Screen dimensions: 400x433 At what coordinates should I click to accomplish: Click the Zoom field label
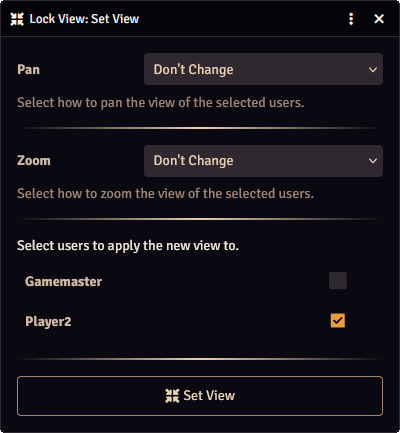(x=34, y=161)
